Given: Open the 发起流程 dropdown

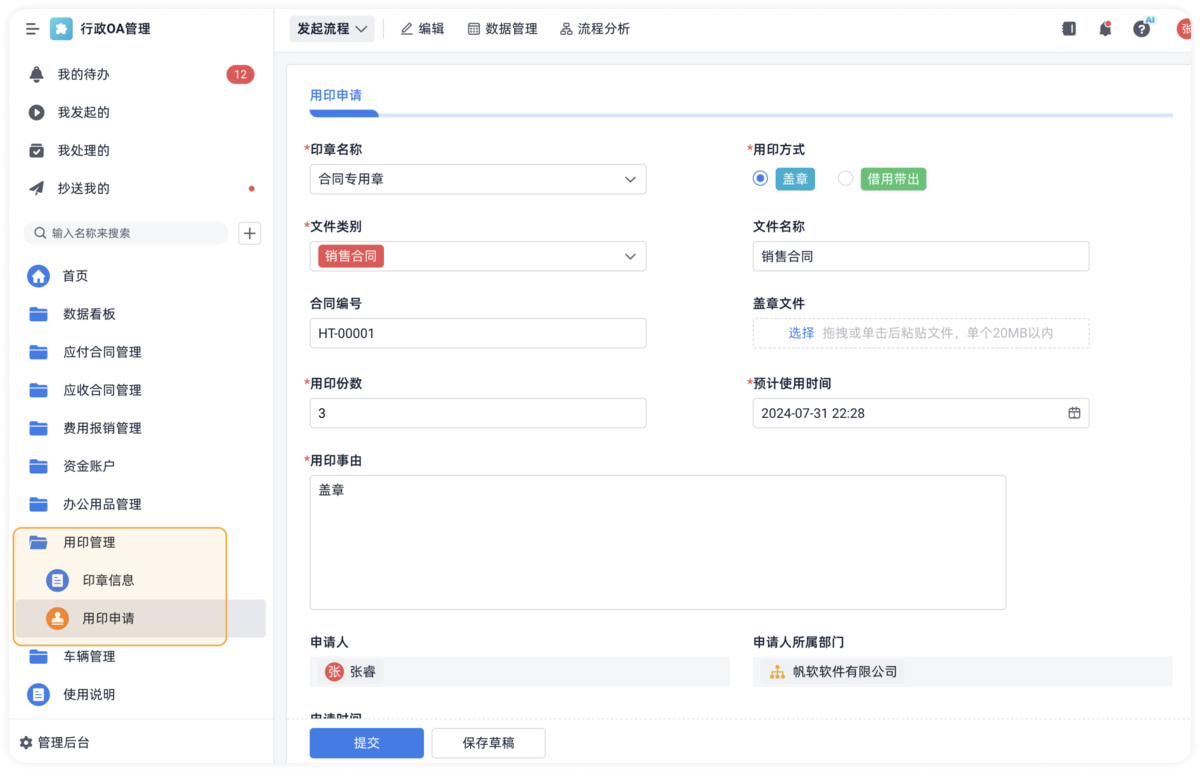Looking at the screenshot, I should (332, 29).
